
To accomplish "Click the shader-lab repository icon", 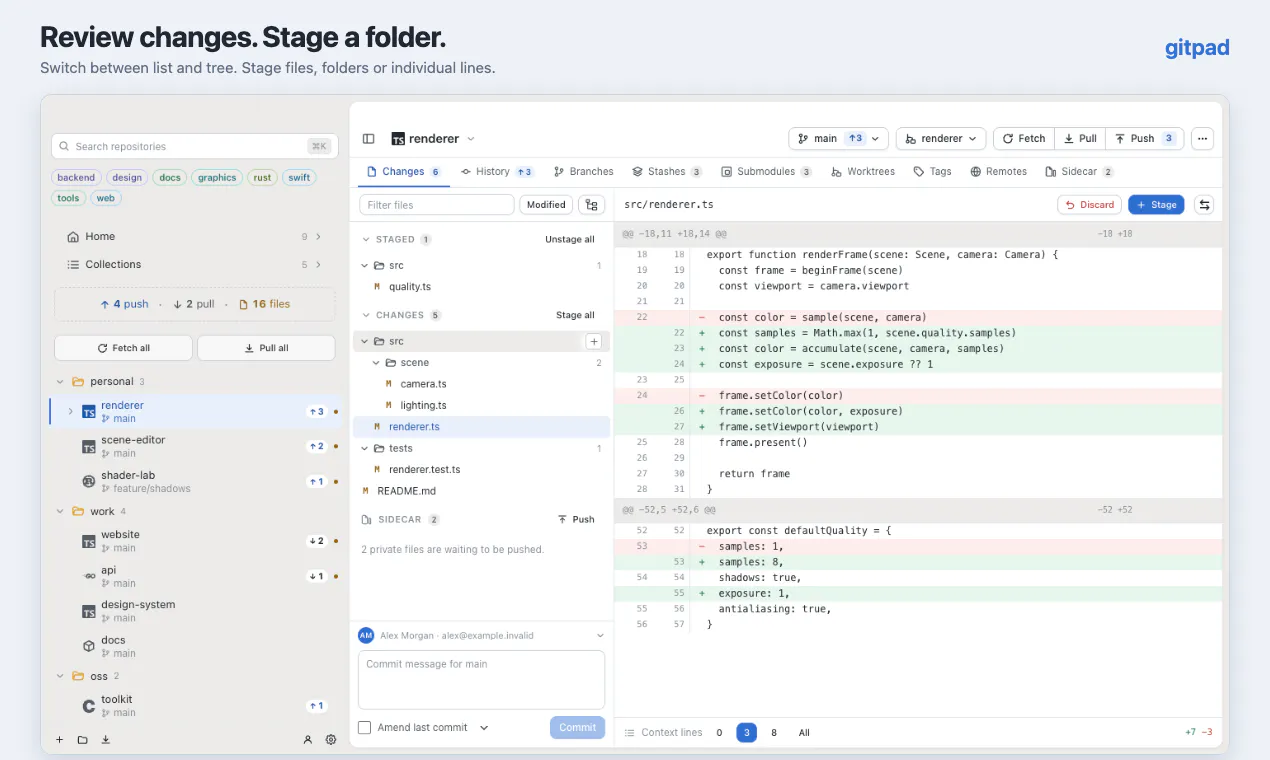I will coord(88,482).
